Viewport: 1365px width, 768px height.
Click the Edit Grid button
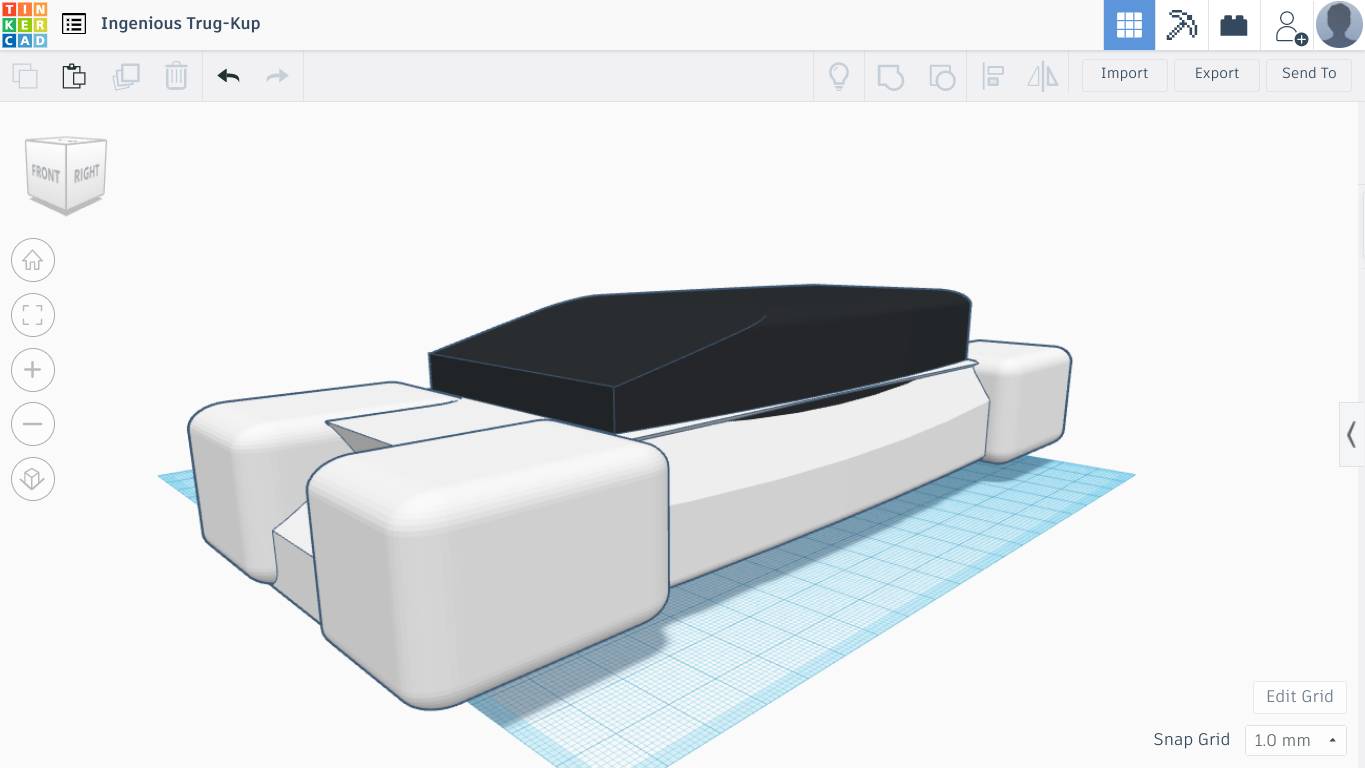click(x=1300, y=697)
